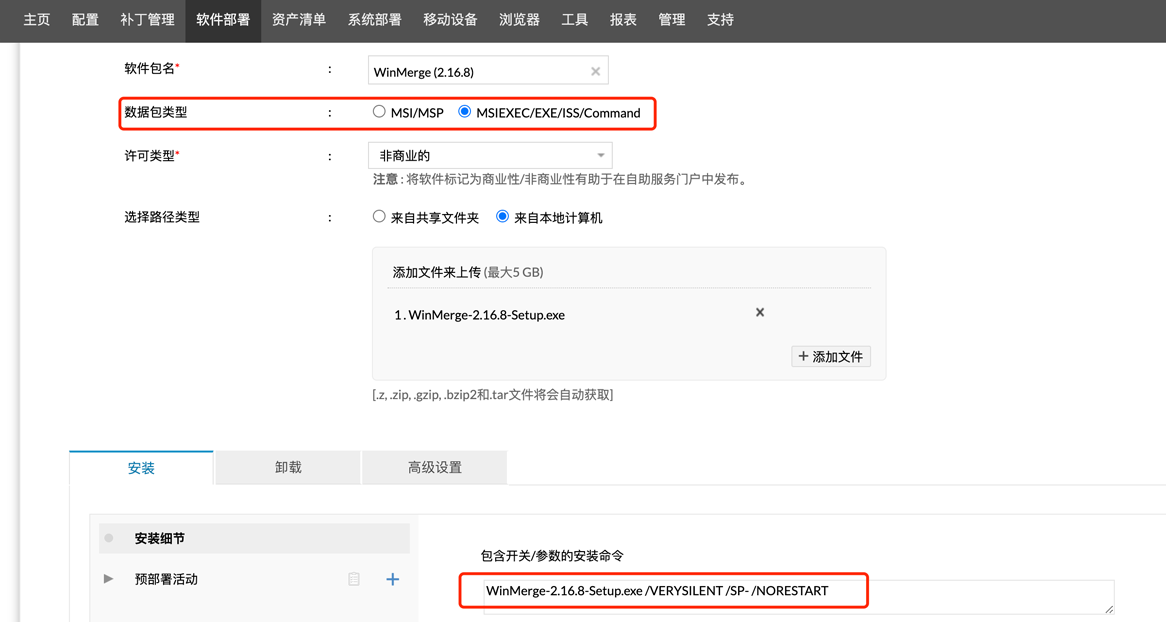Add a pre-deployment activity with the plus icon

pos(393,579)
